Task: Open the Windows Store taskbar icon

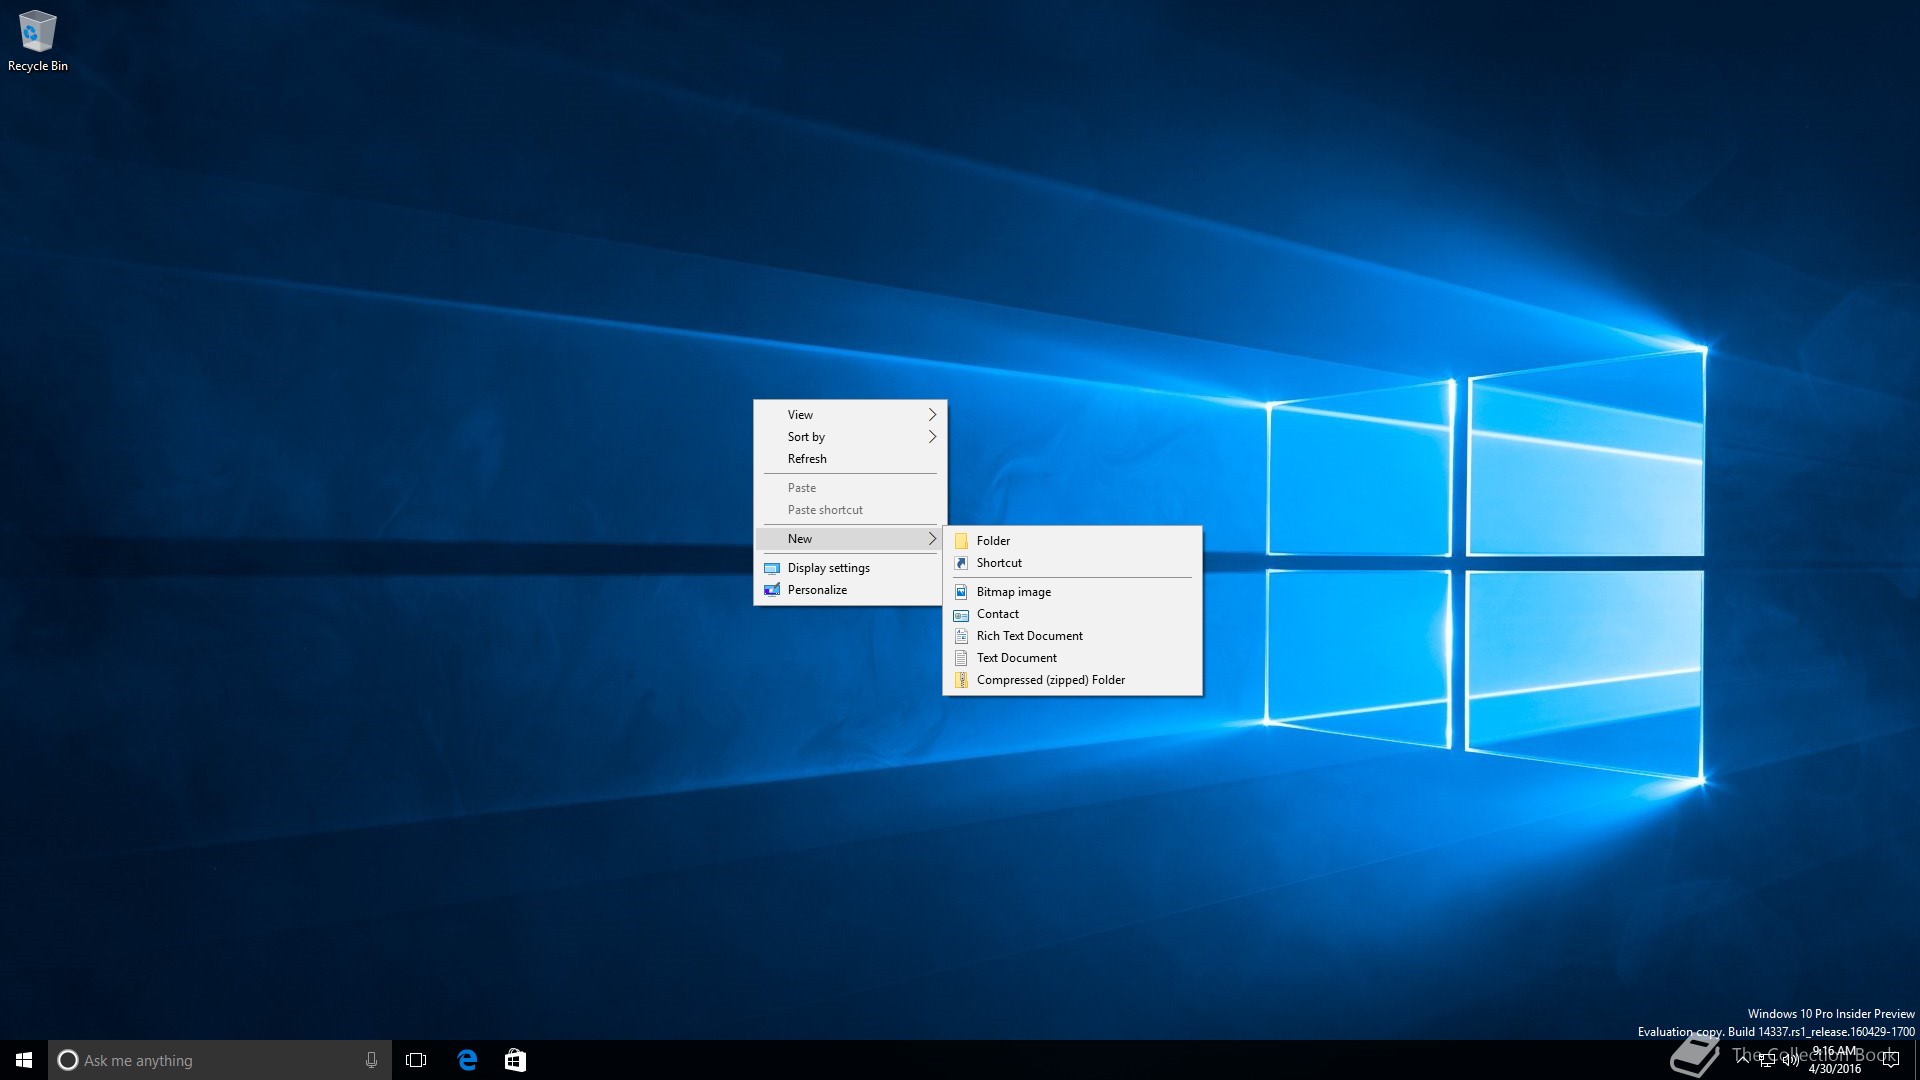Action: pos(515,1060)
